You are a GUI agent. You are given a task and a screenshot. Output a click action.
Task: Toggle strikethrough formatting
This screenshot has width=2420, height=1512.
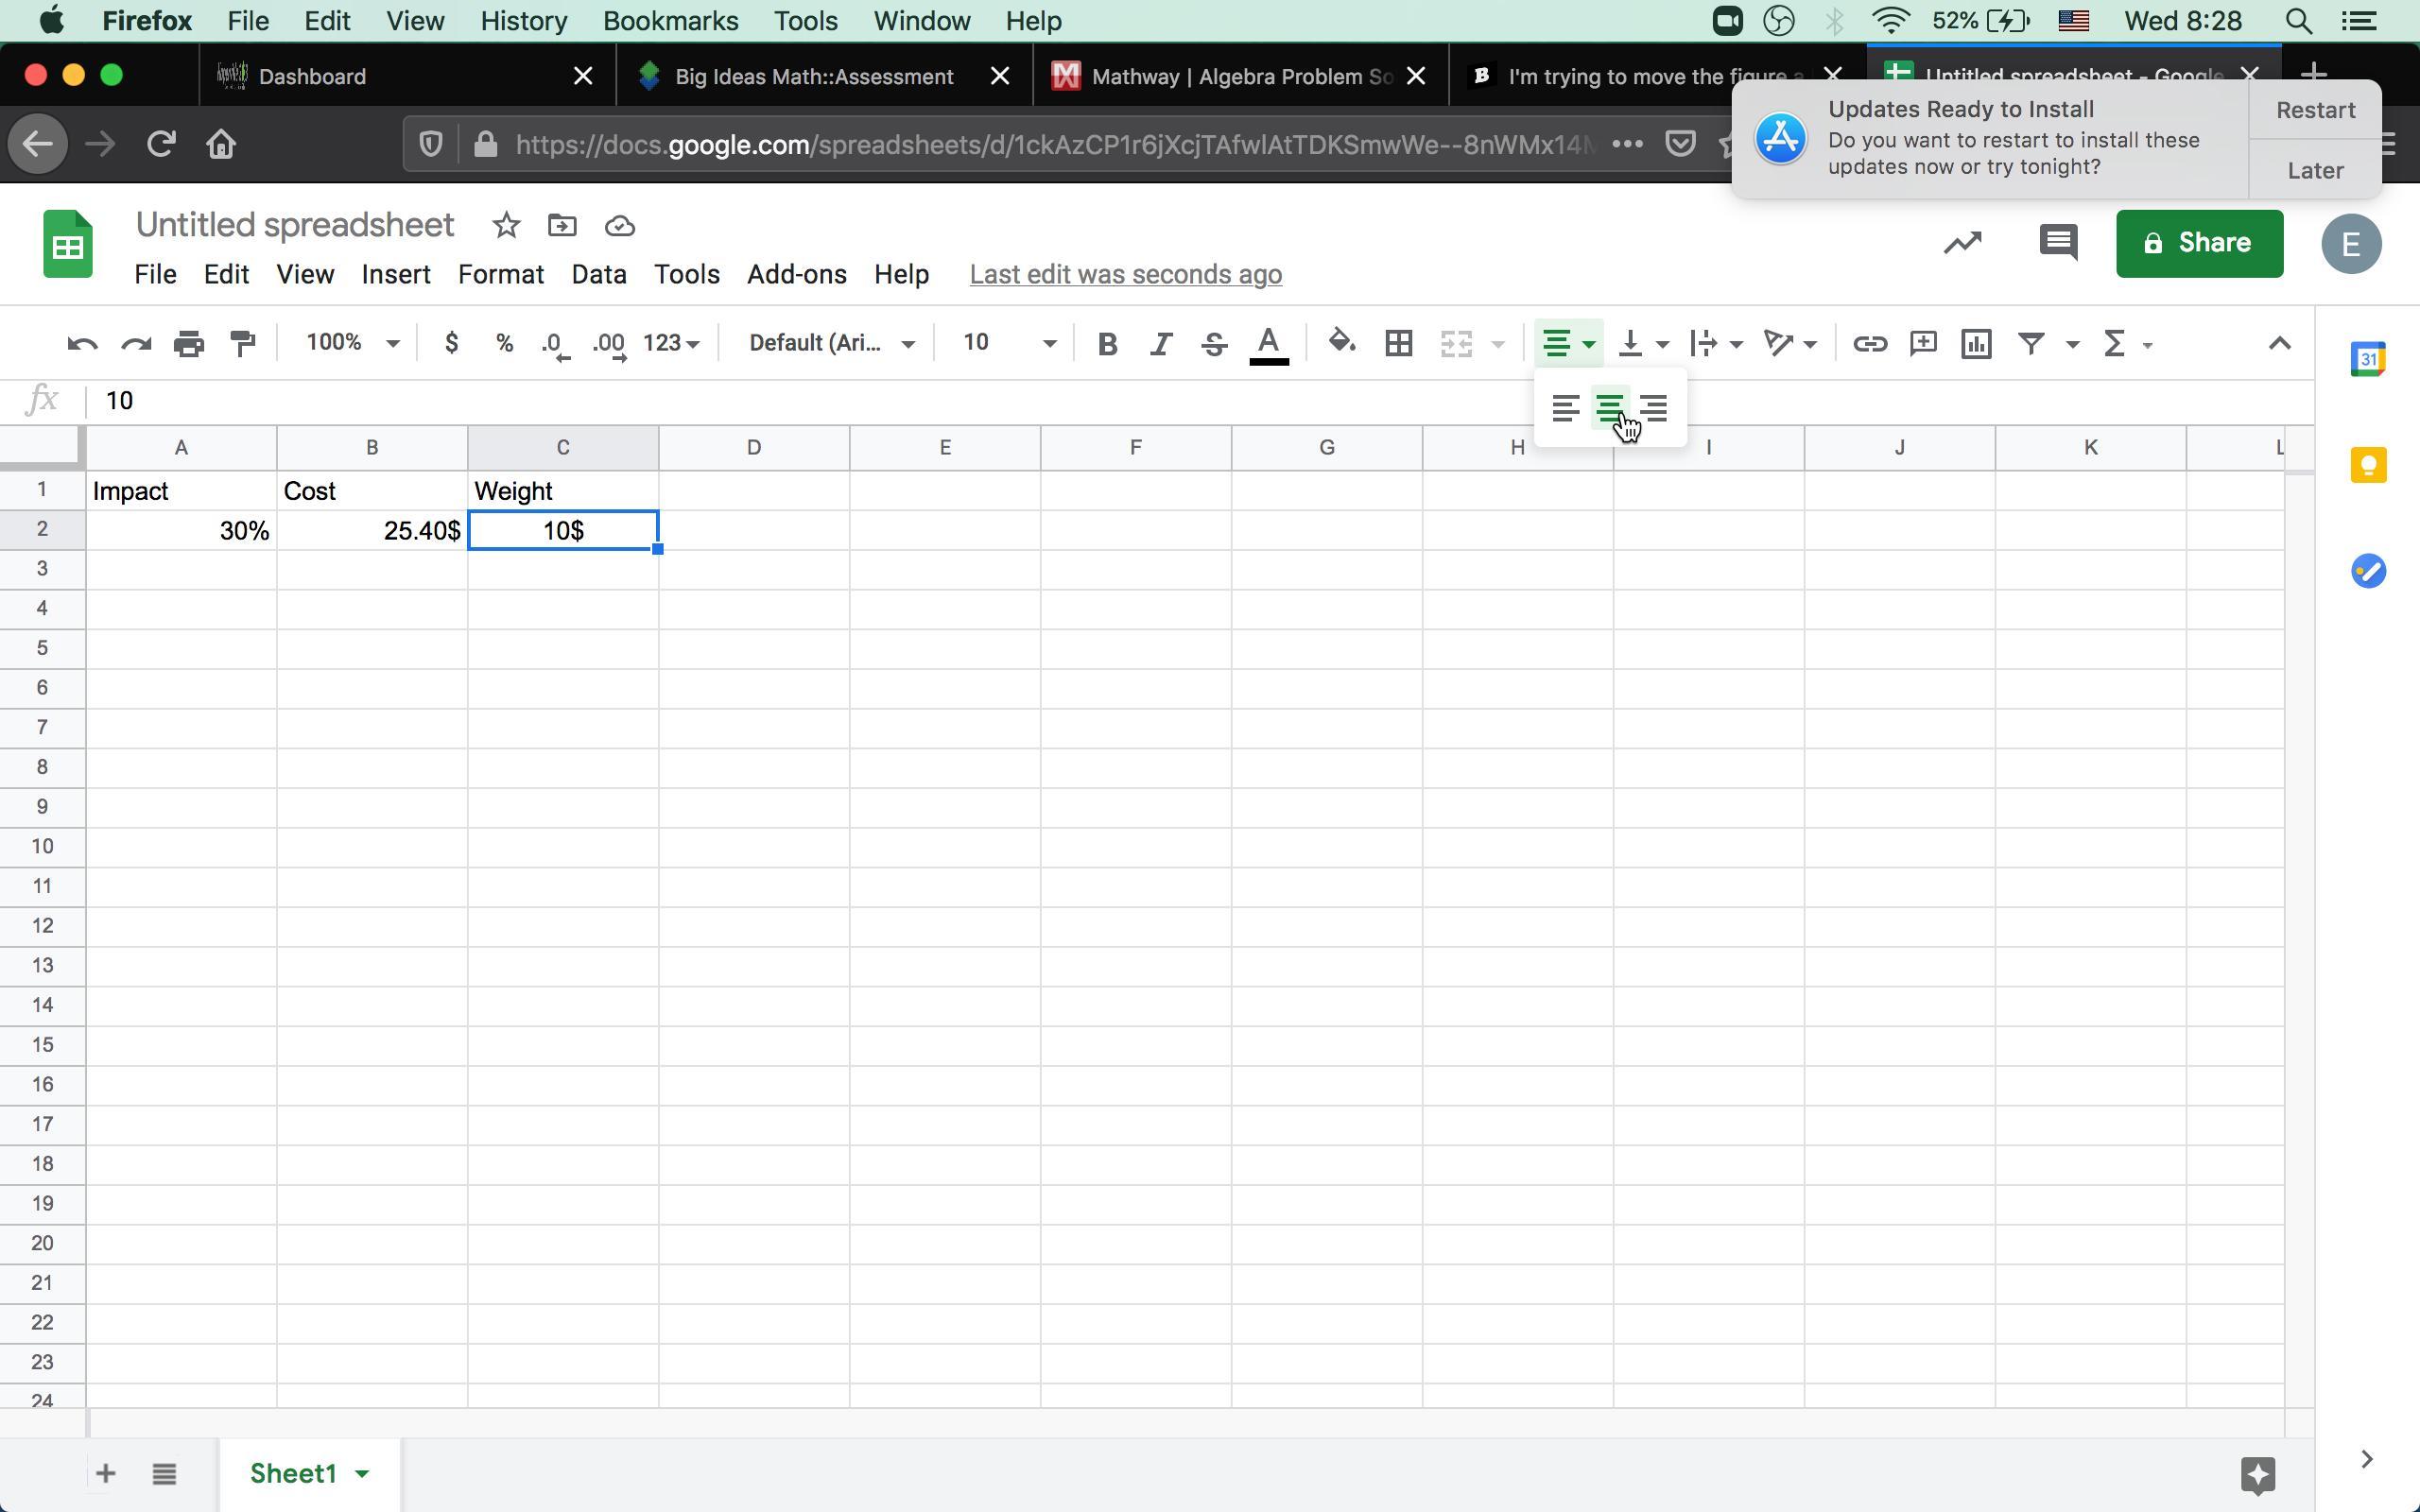[x=1214, y=344]
